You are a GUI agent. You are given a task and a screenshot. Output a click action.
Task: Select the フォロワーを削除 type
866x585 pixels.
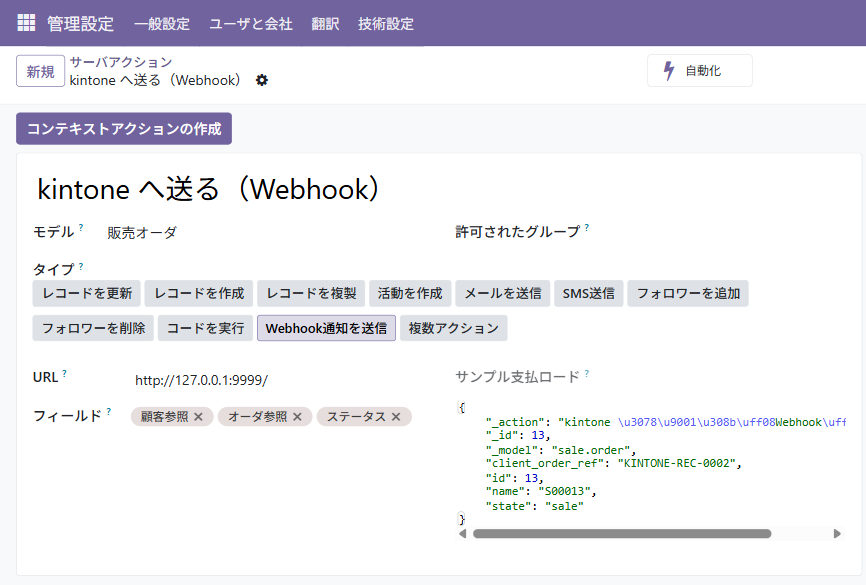tap(93, 328)
